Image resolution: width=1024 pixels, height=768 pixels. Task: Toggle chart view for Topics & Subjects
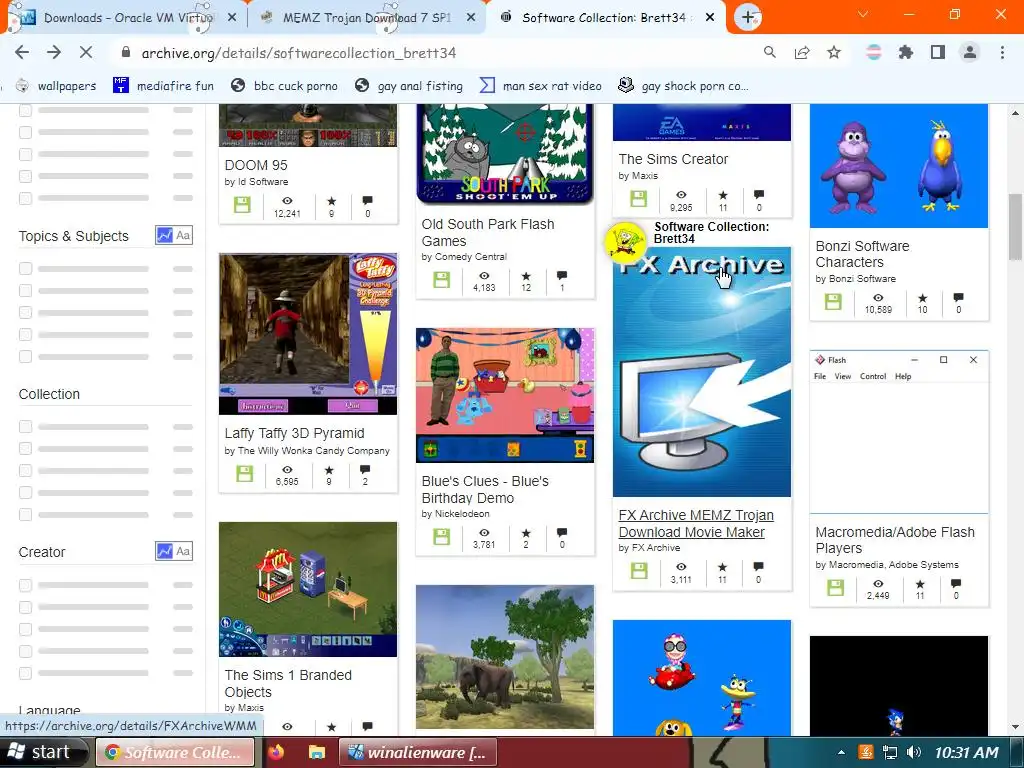(x=164, y=235)
